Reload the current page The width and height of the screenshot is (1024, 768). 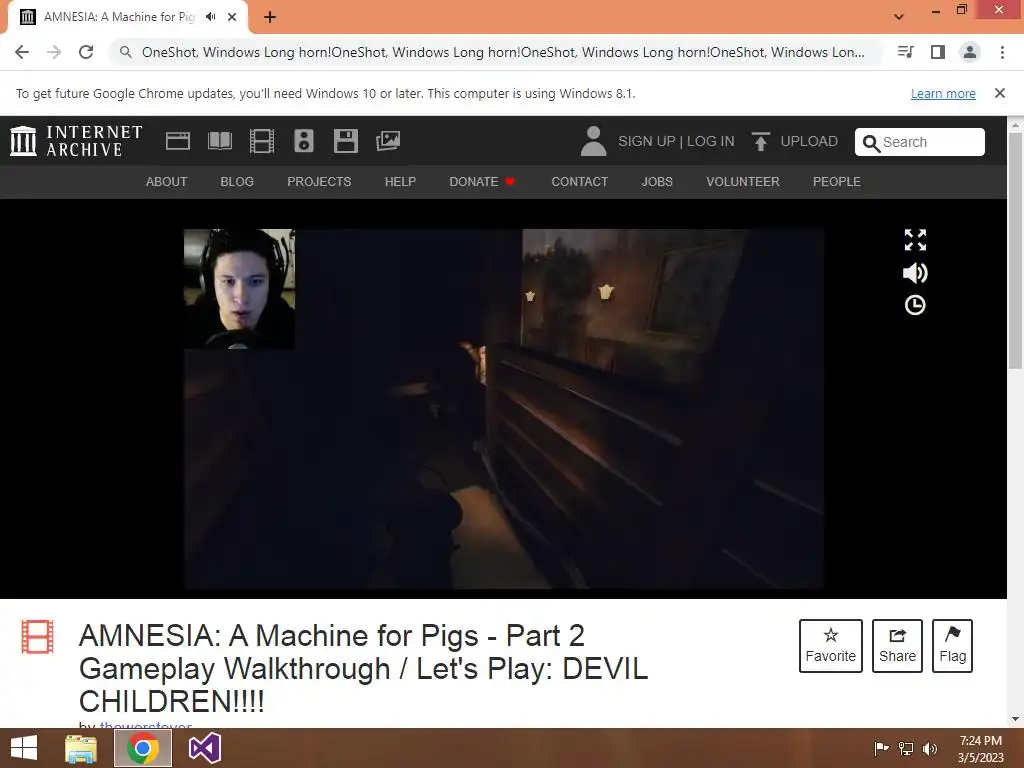pos(86,52)
